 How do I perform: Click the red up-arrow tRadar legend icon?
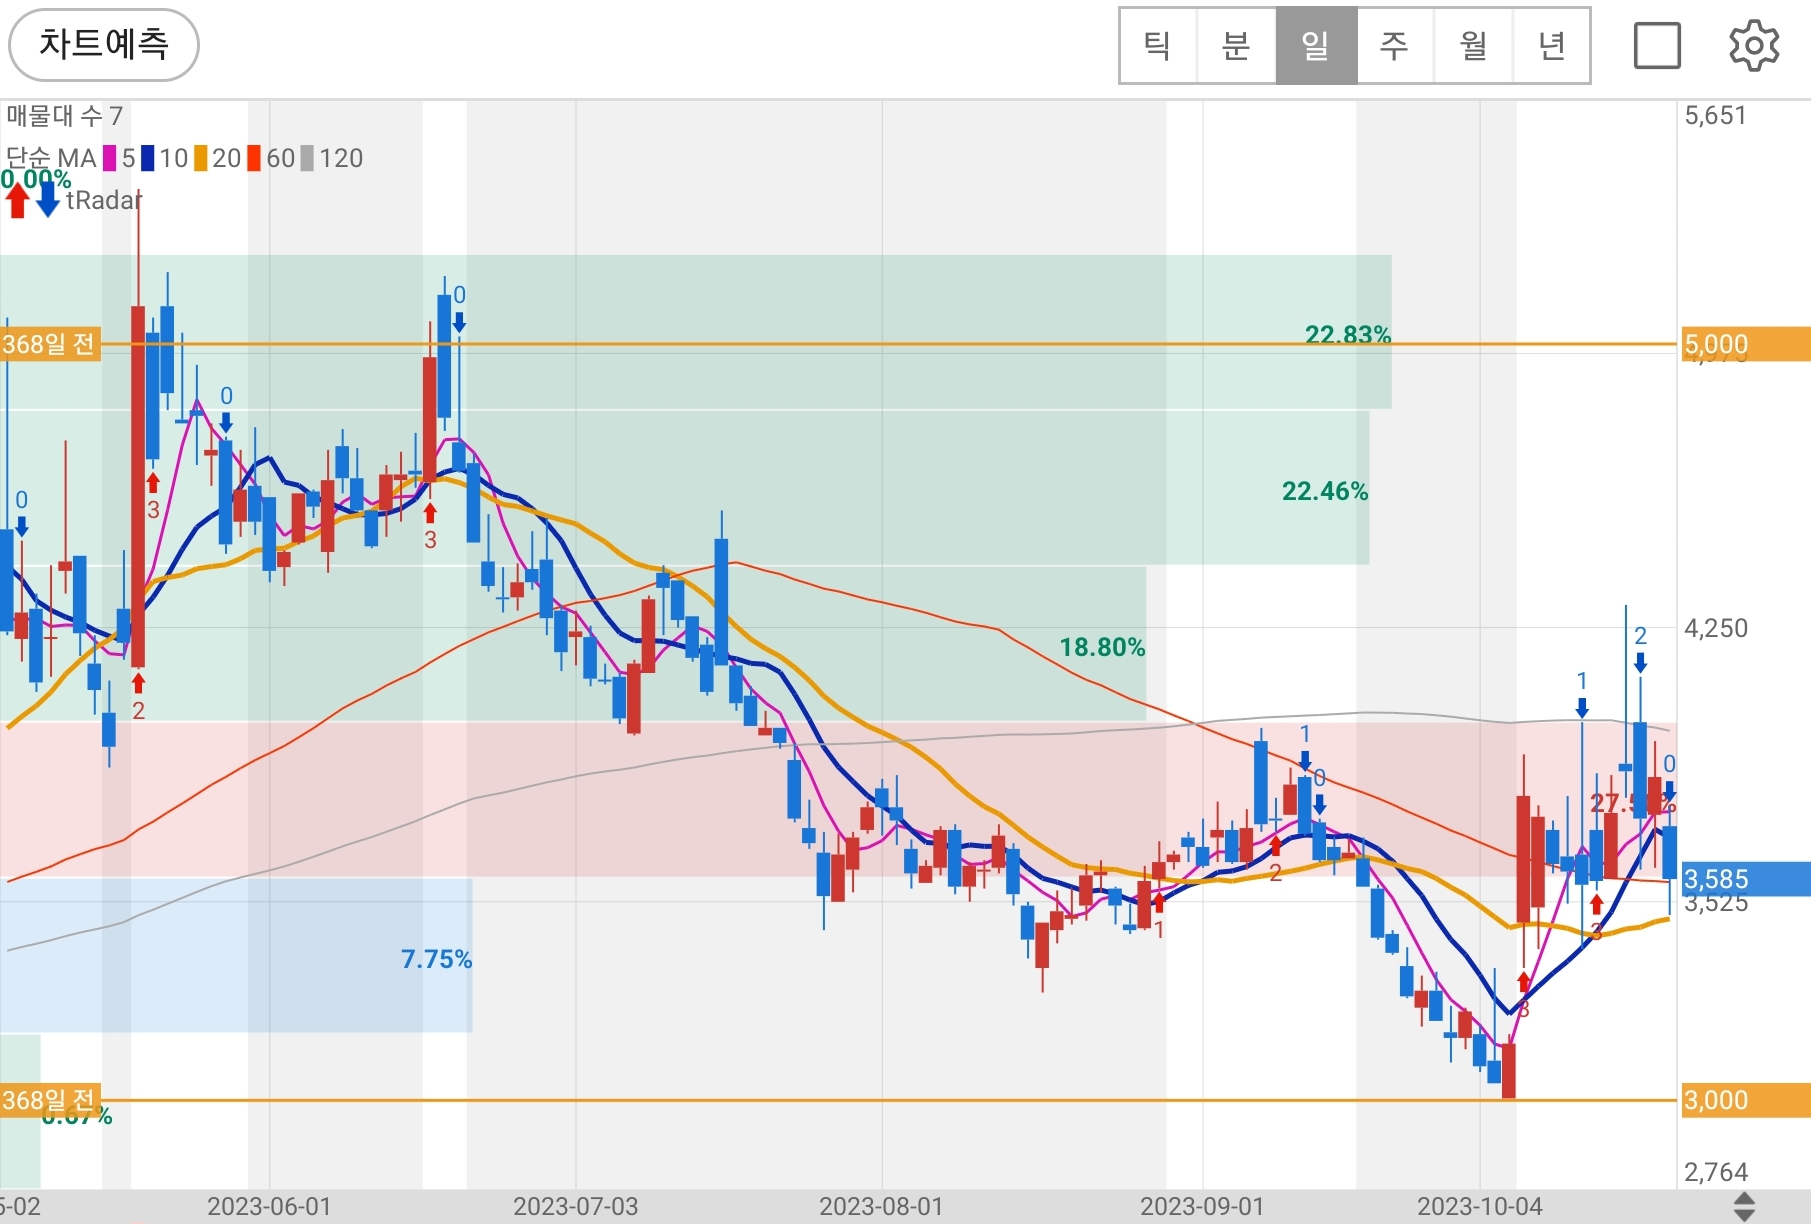[17, 200]
